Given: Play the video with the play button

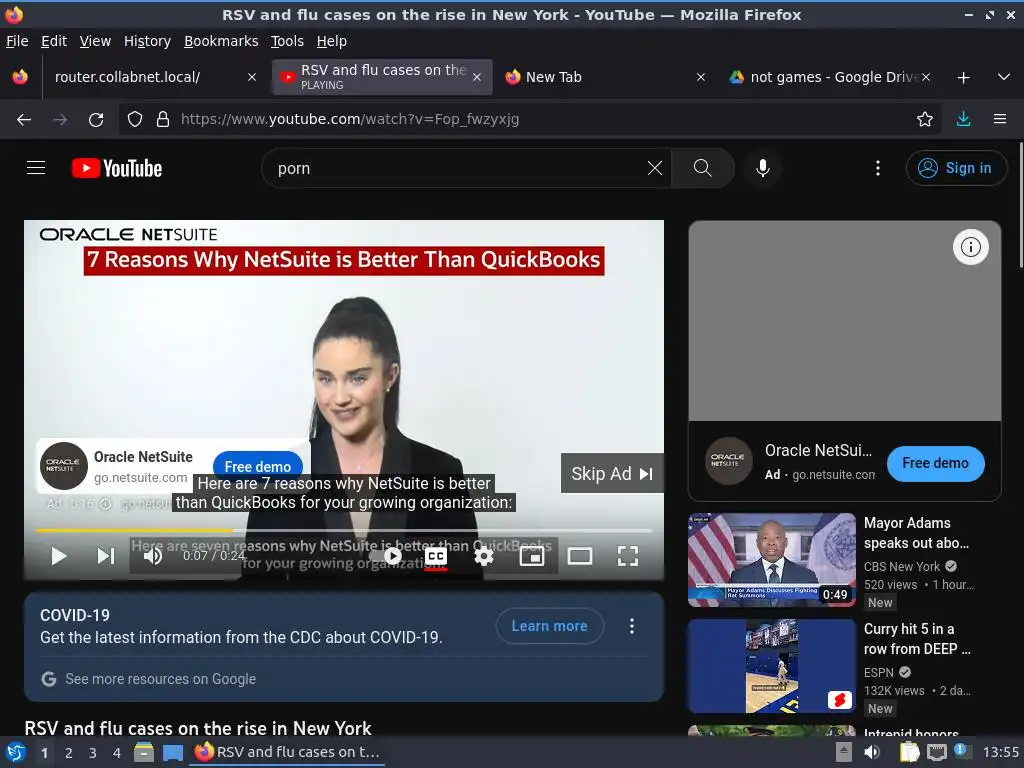Looking at the screenshot, I should [59, 556].
